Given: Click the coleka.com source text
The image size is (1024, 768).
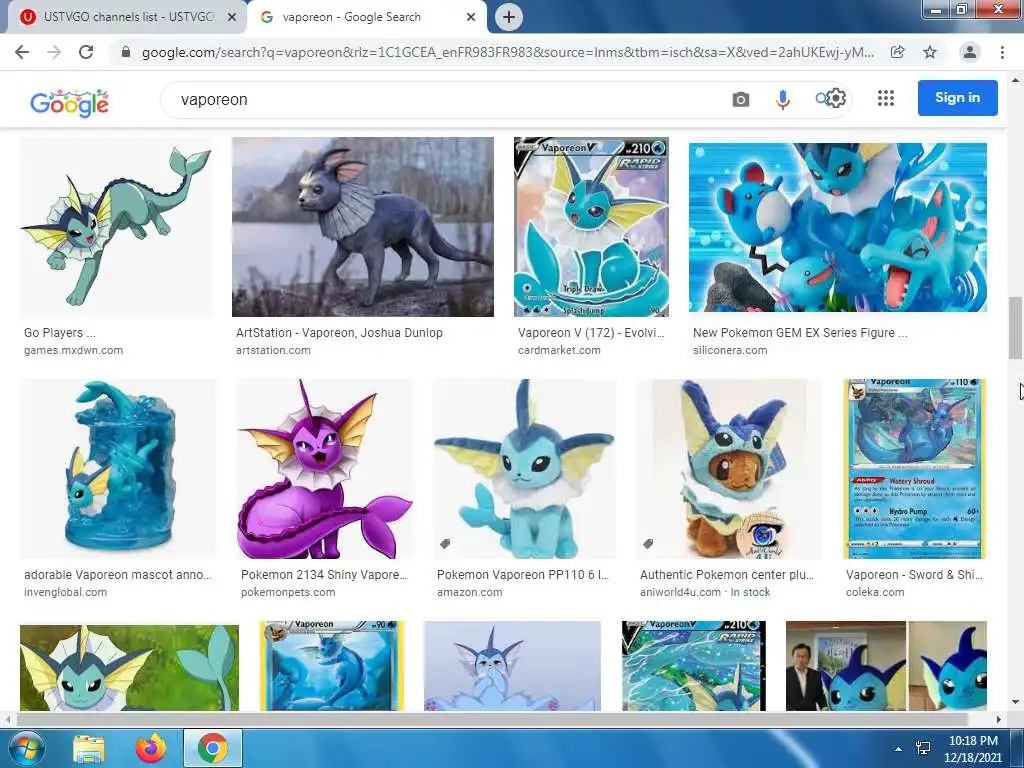Looking at the screenshot, I should (875, 592).
